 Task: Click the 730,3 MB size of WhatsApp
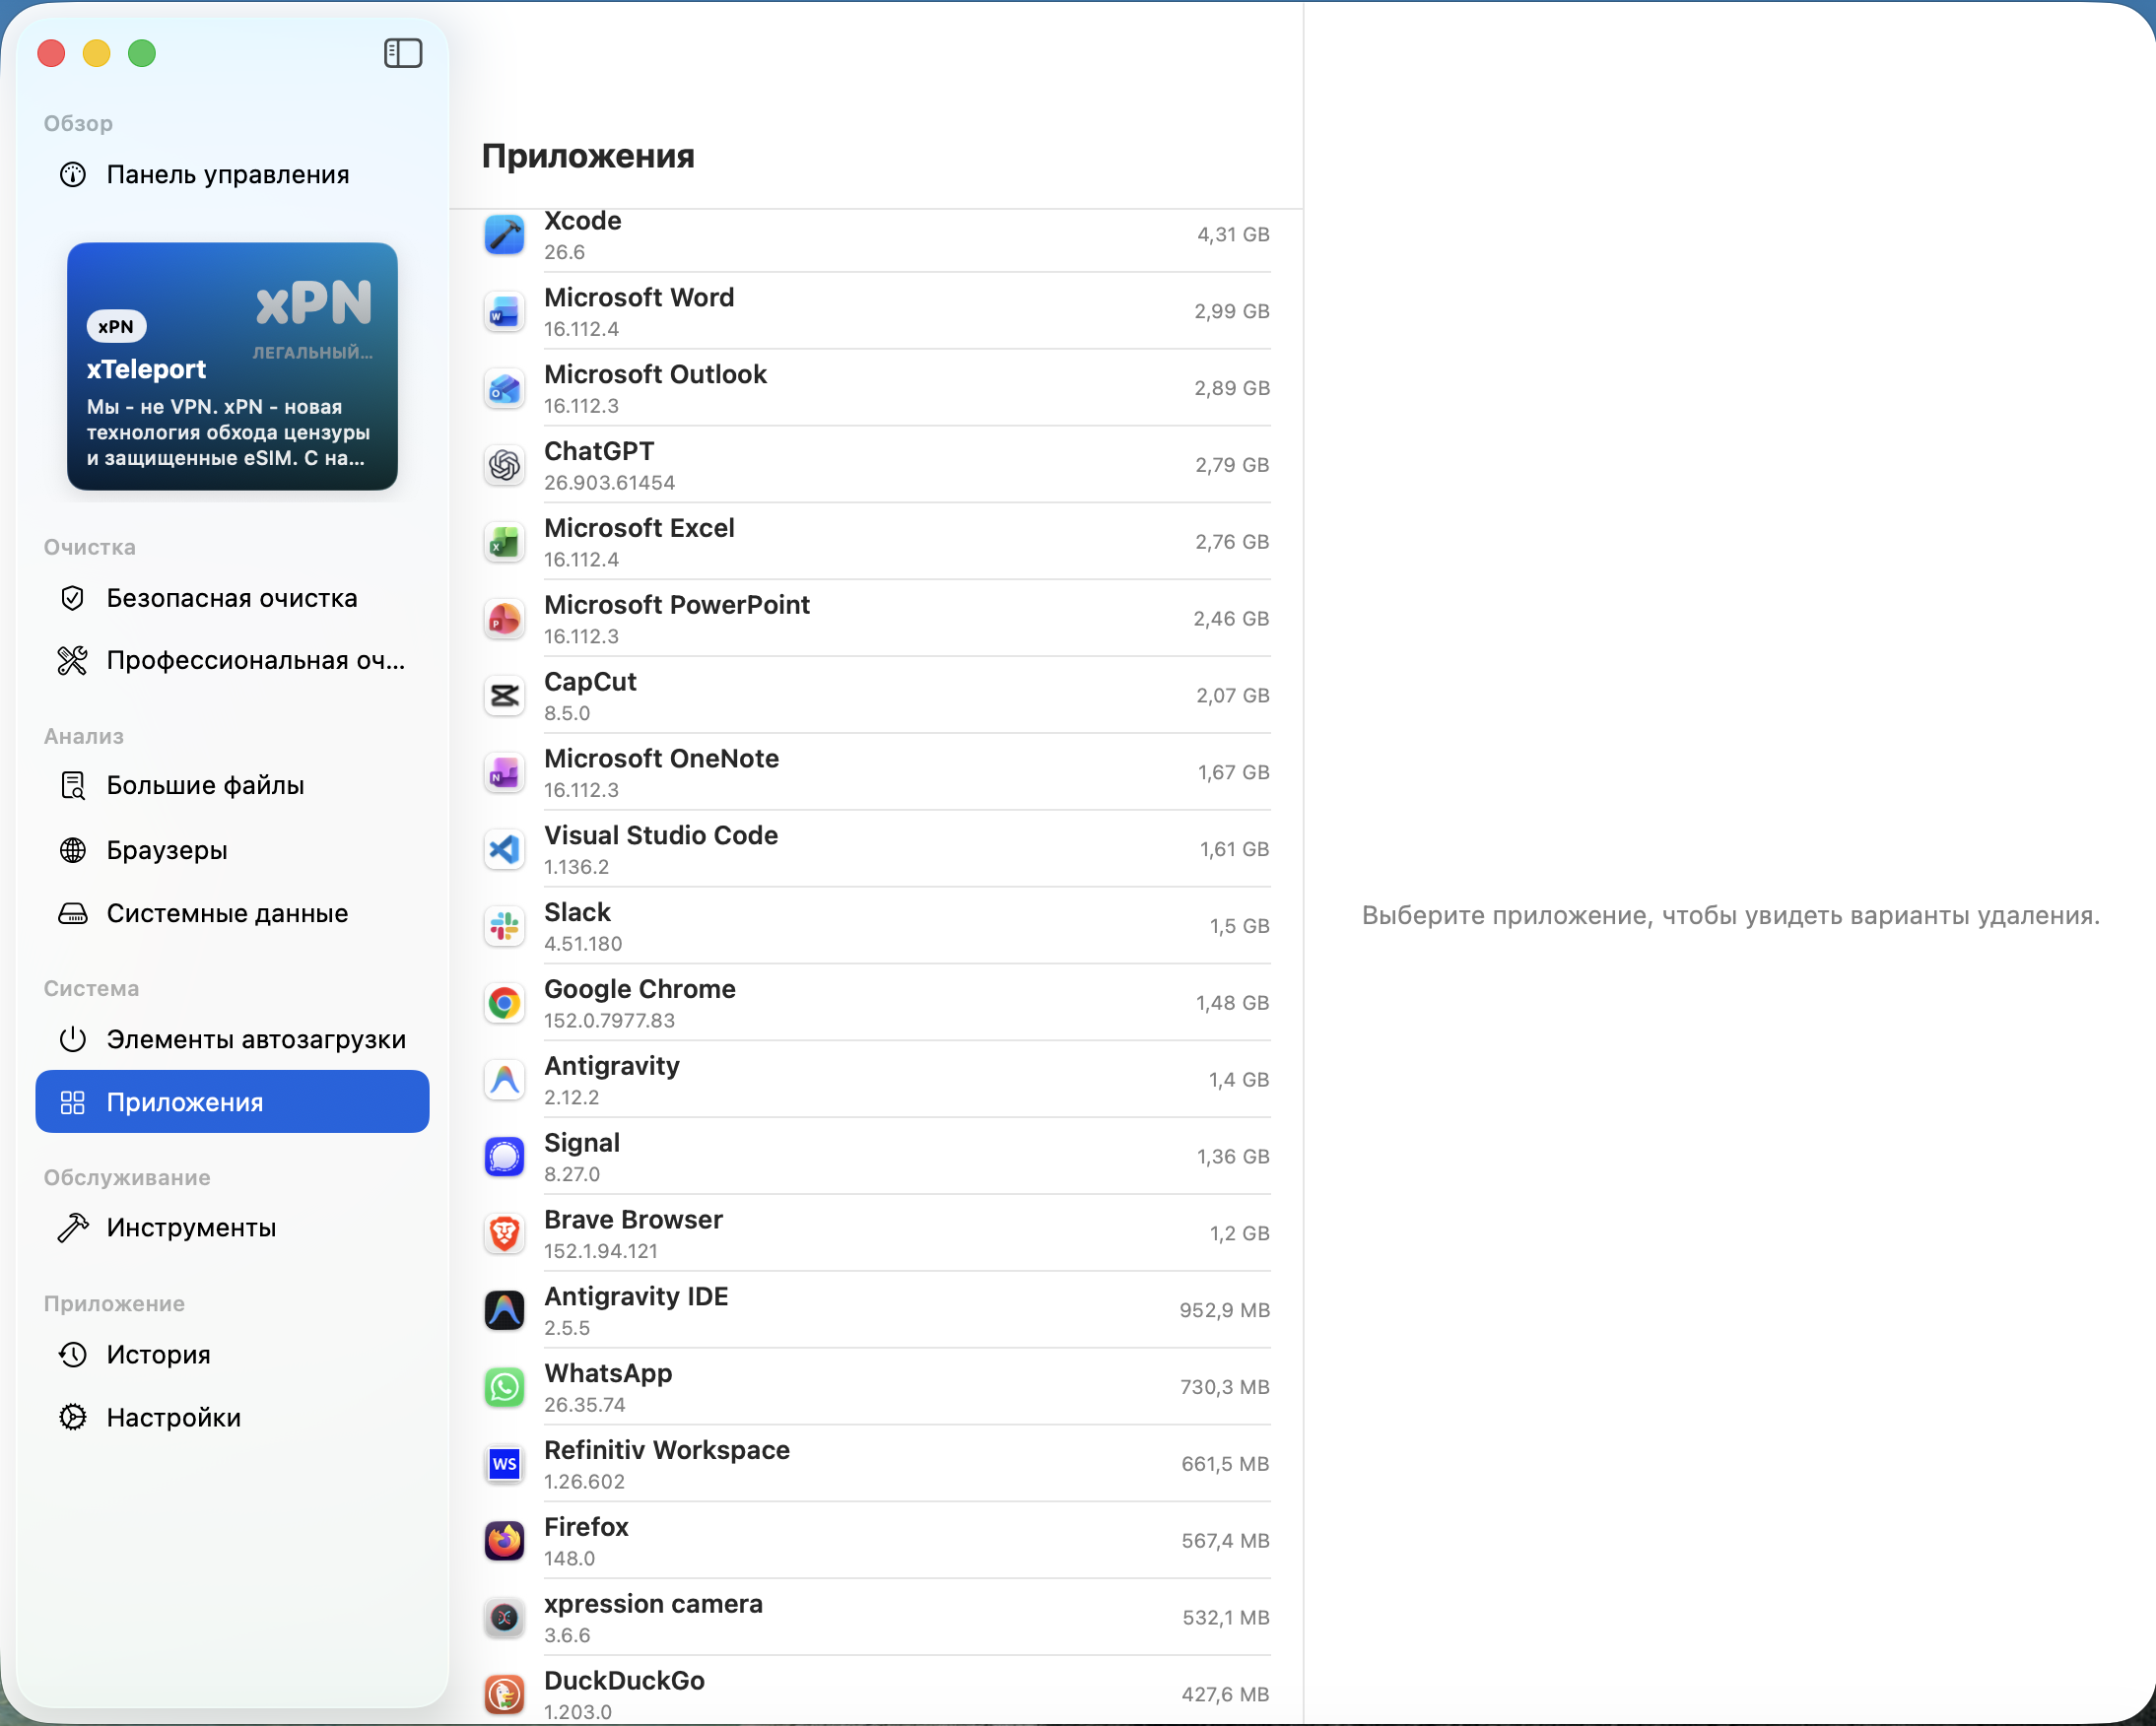pyautogui.click(x=1224, y=1388)
